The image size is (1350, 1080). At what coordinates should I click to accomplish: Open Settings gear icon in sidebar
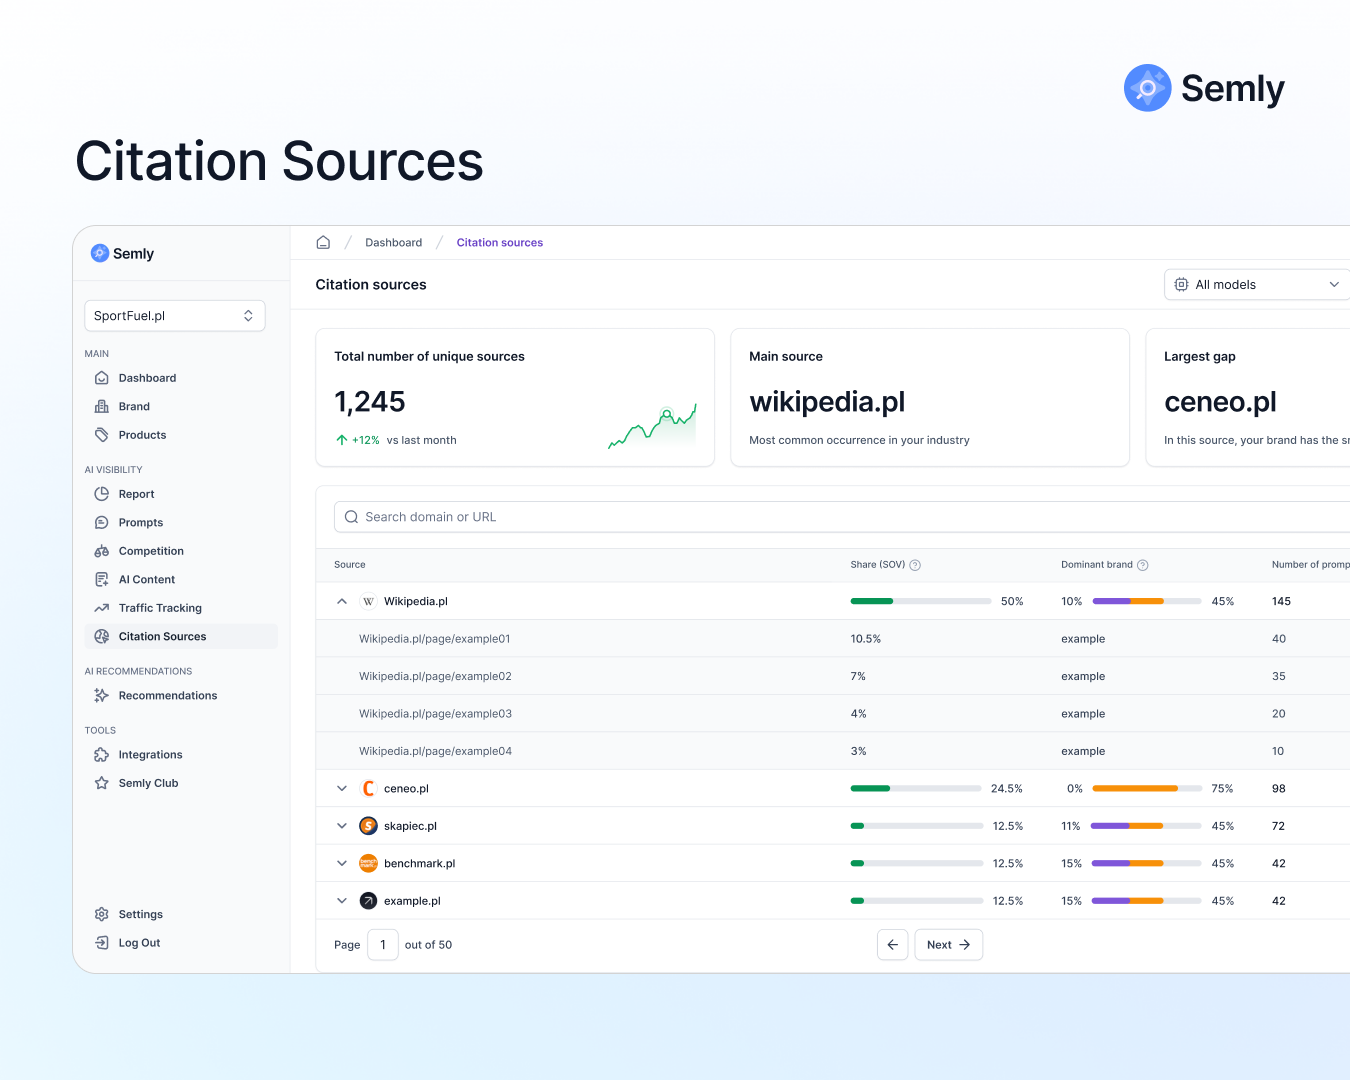tap(101, 914)
